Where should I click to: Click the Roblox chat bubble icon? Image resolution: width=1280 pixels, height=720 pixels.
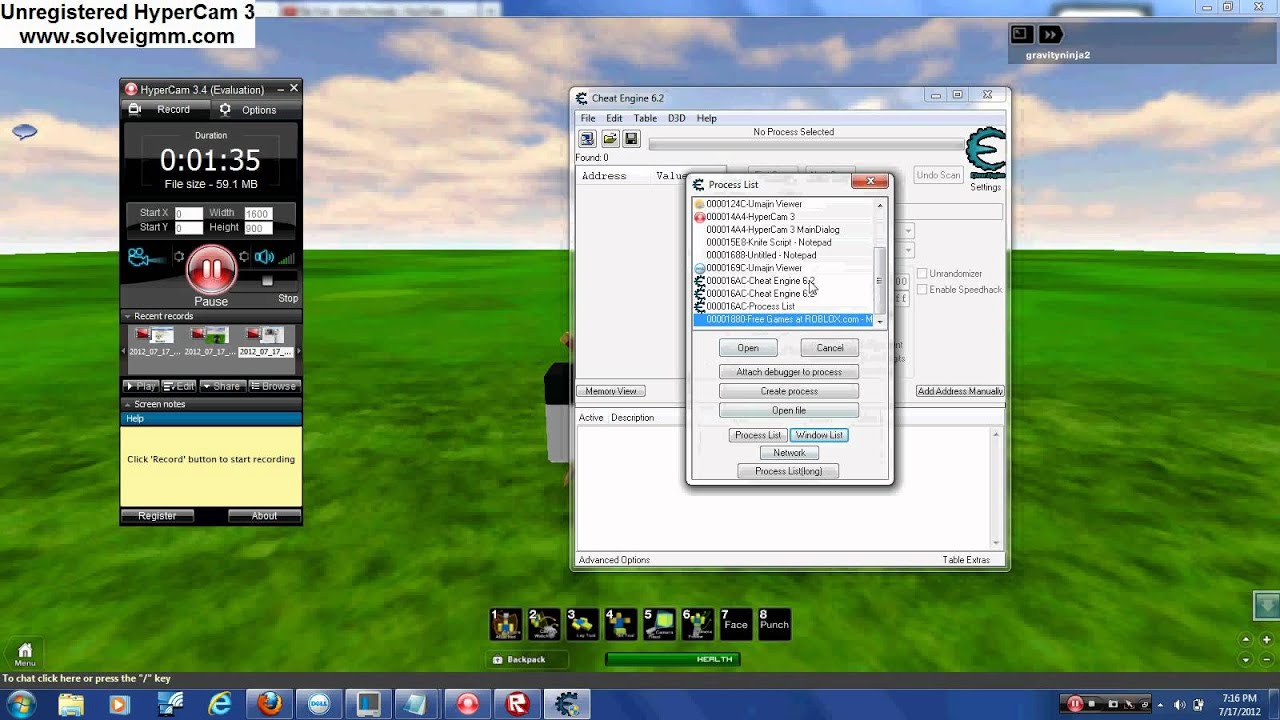(25, 132)
